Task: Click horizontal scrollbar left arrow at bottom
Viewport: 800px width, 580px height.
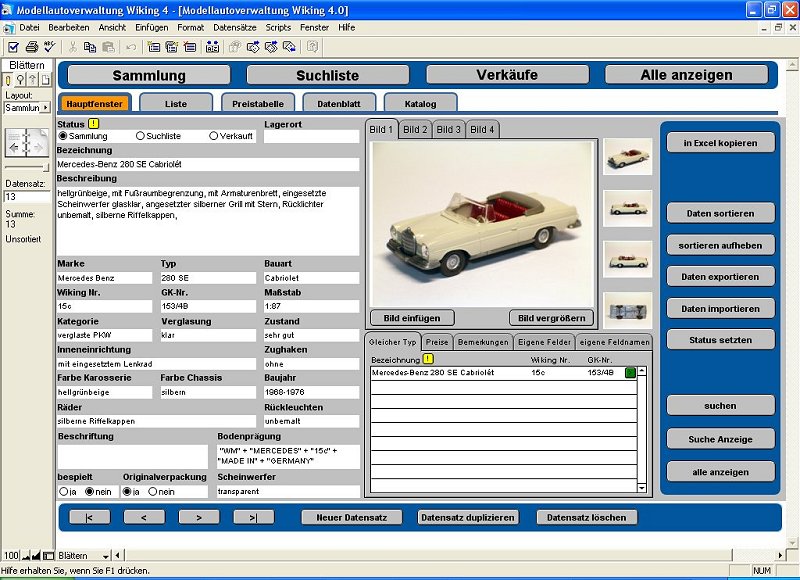Action: 118,556
